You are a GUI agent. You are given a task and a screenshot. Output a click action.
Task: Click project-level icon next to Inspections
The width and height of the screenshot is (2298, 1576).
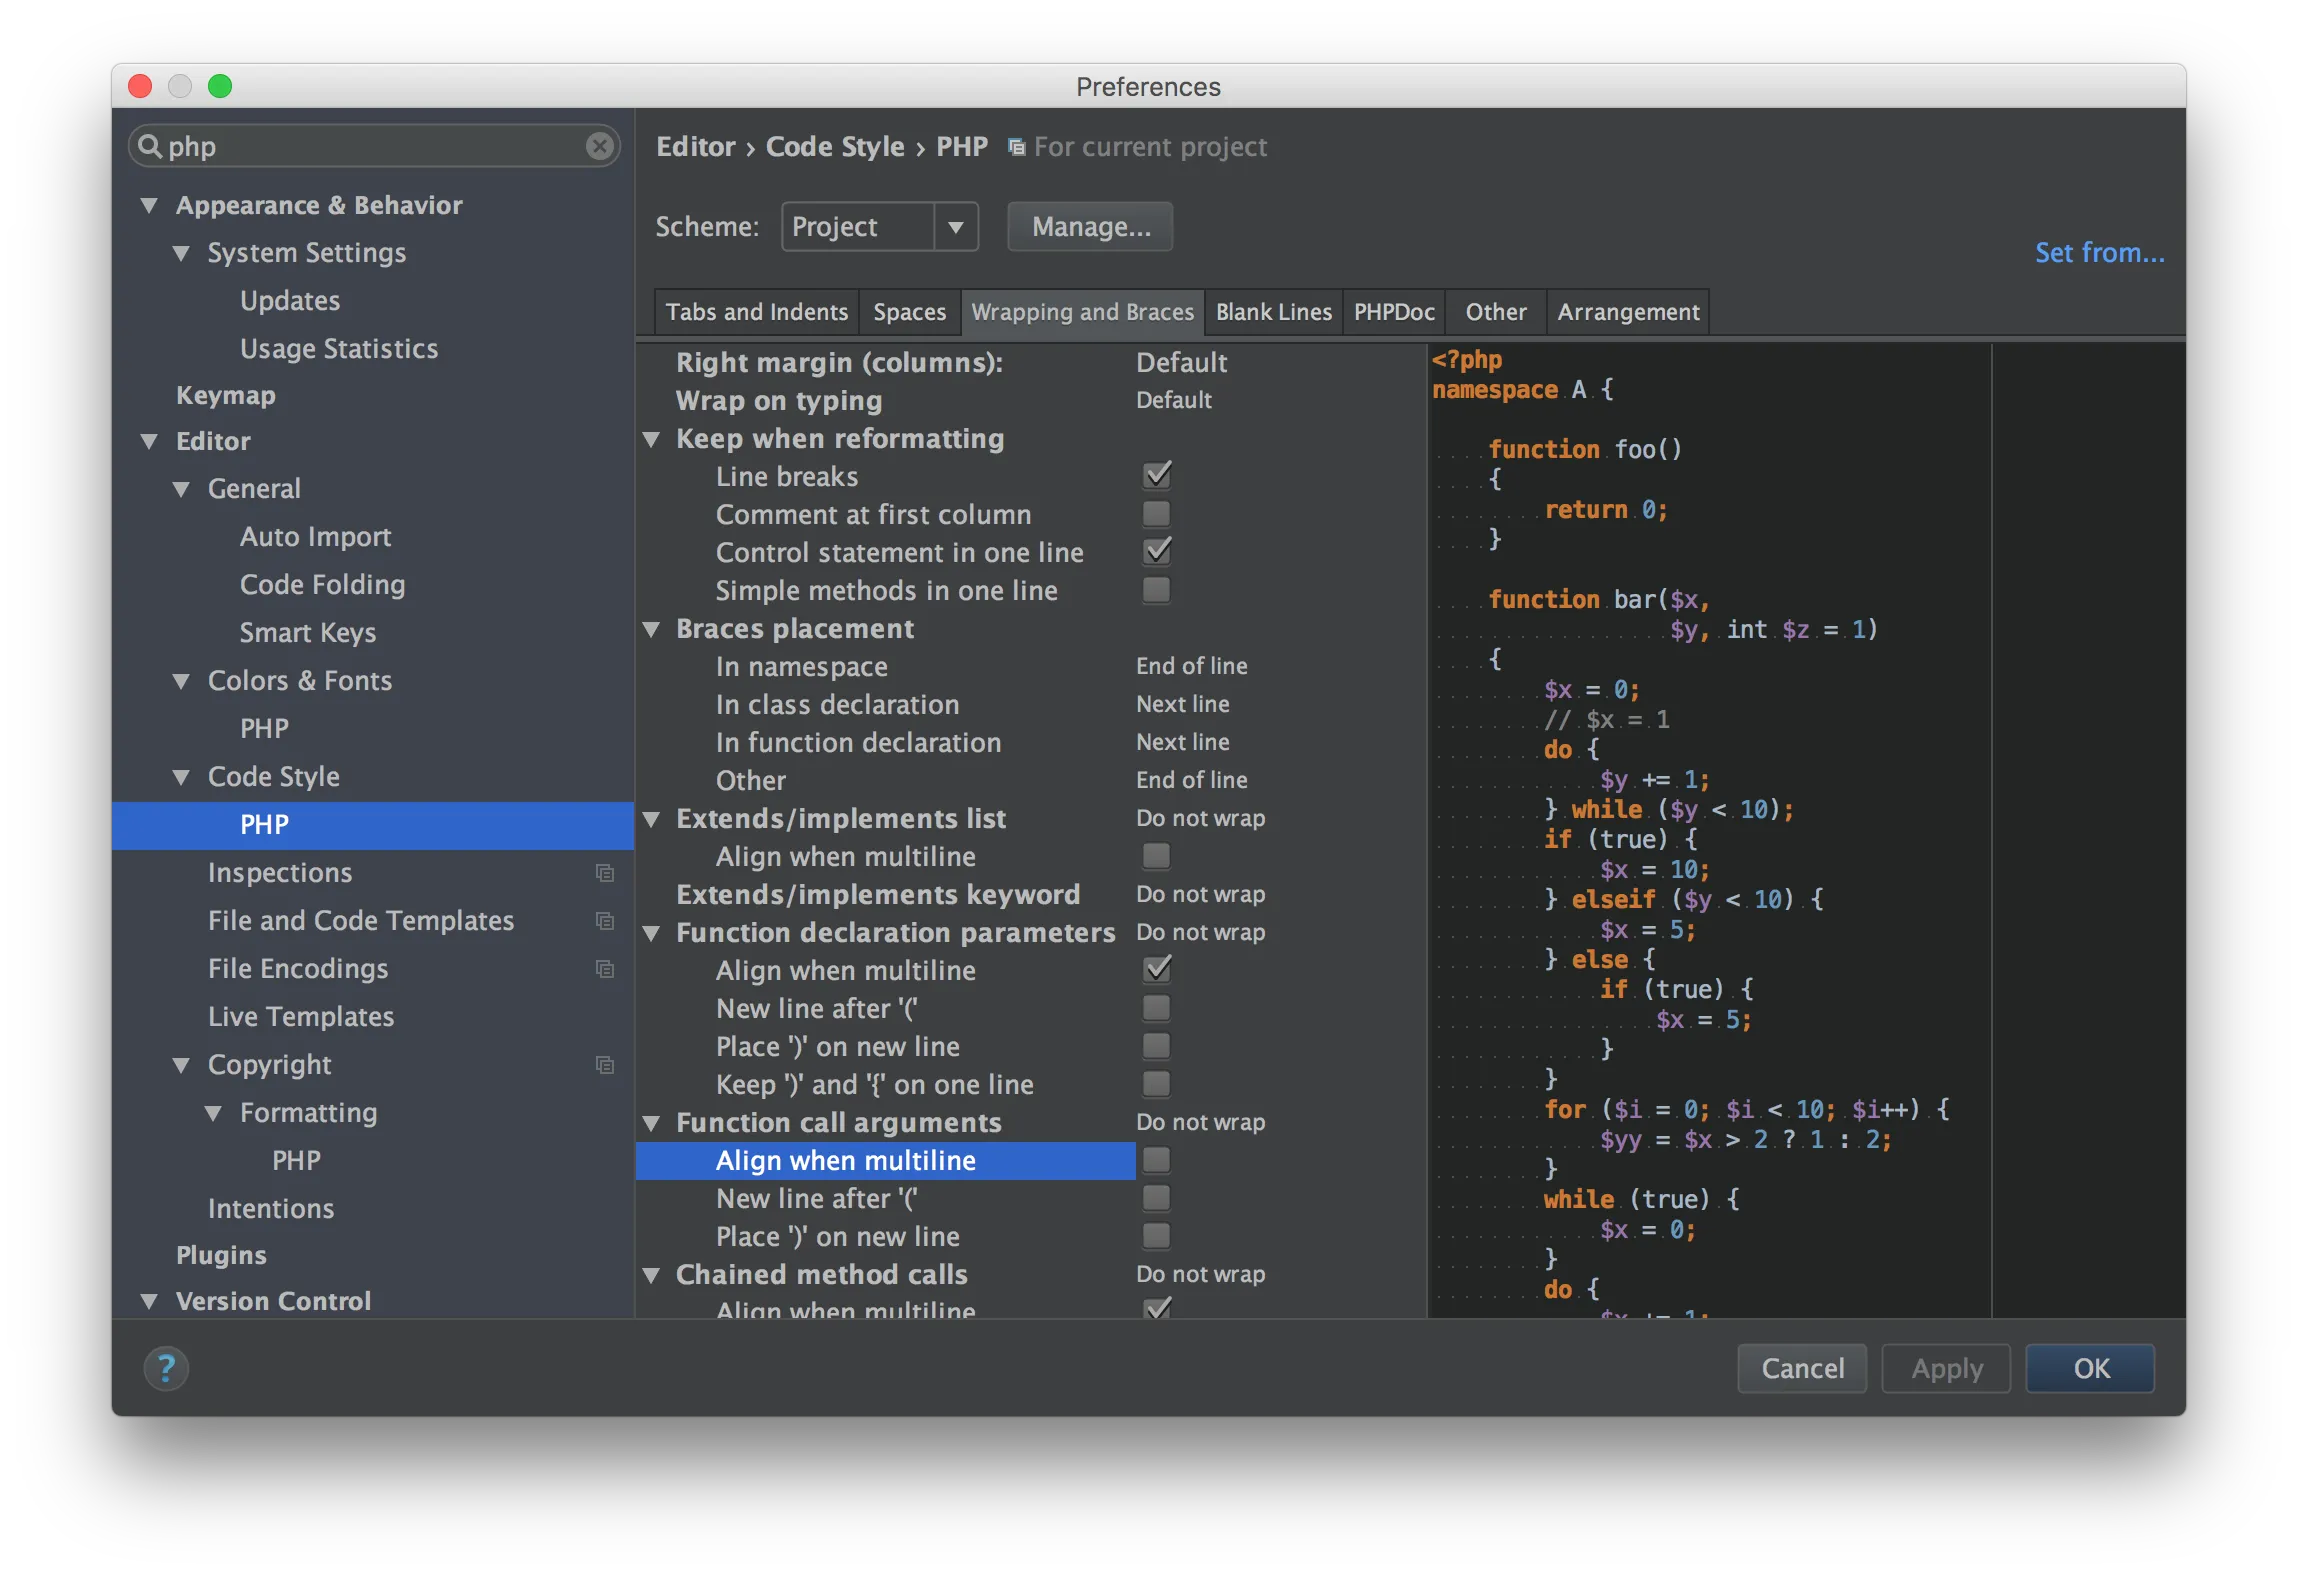click(x=604, y=873)
